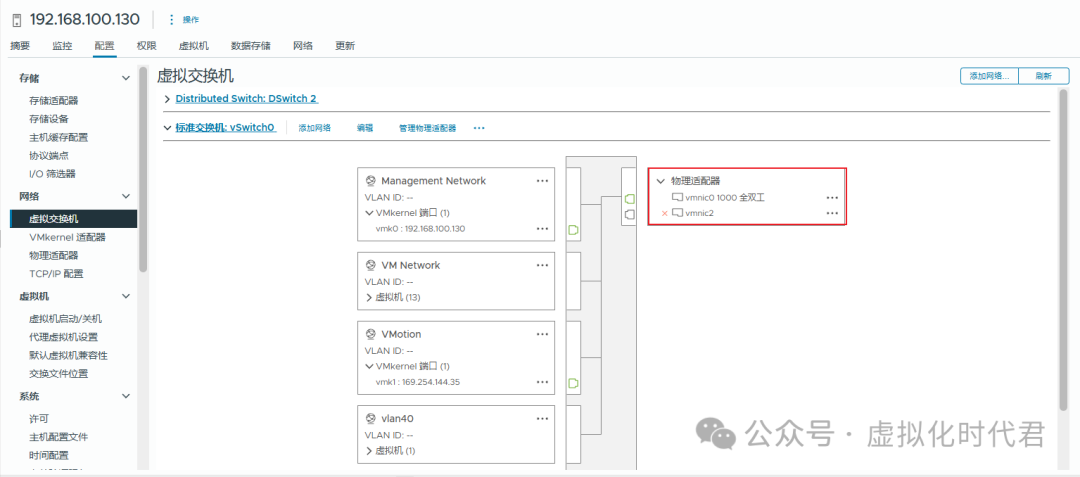The height and width of the screenshot is (477, 1080).
Task: Open VMkernel 适配器 in the sidebar
Action: click(x=68, y=237)
